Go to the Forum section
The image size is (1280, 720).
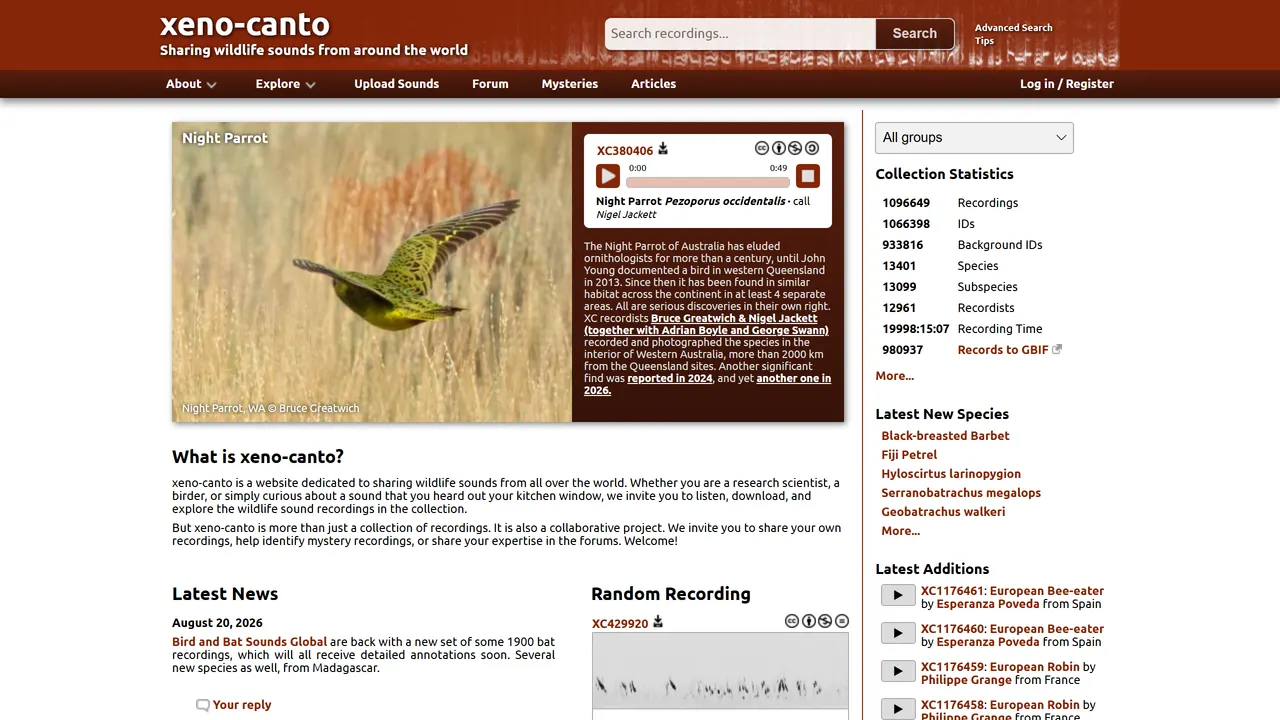[490, 84]
